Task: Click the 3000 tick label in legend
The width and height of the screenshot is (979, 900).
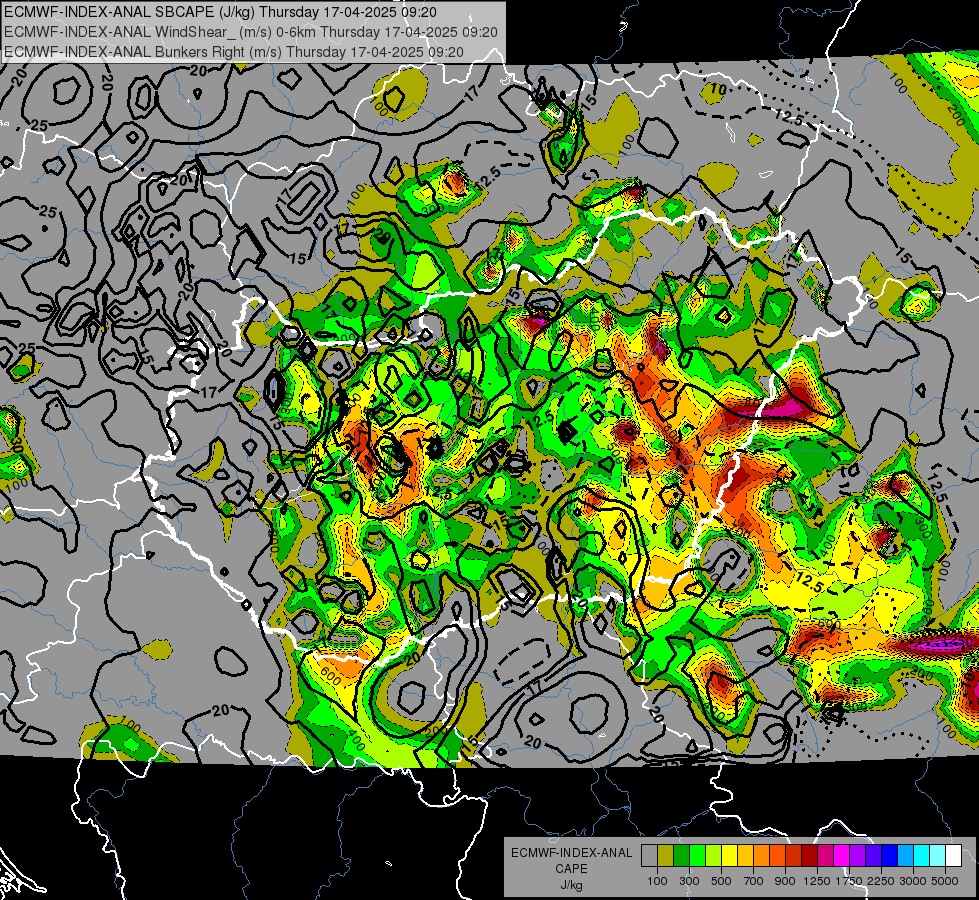Action: [912, 881]
